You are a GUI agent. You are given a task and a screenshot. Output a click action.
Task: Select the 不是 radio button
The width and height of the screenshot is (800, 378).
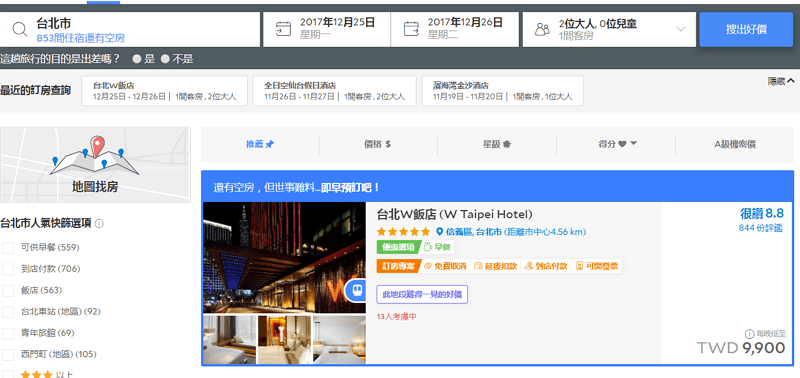click(x=165, y=59)
